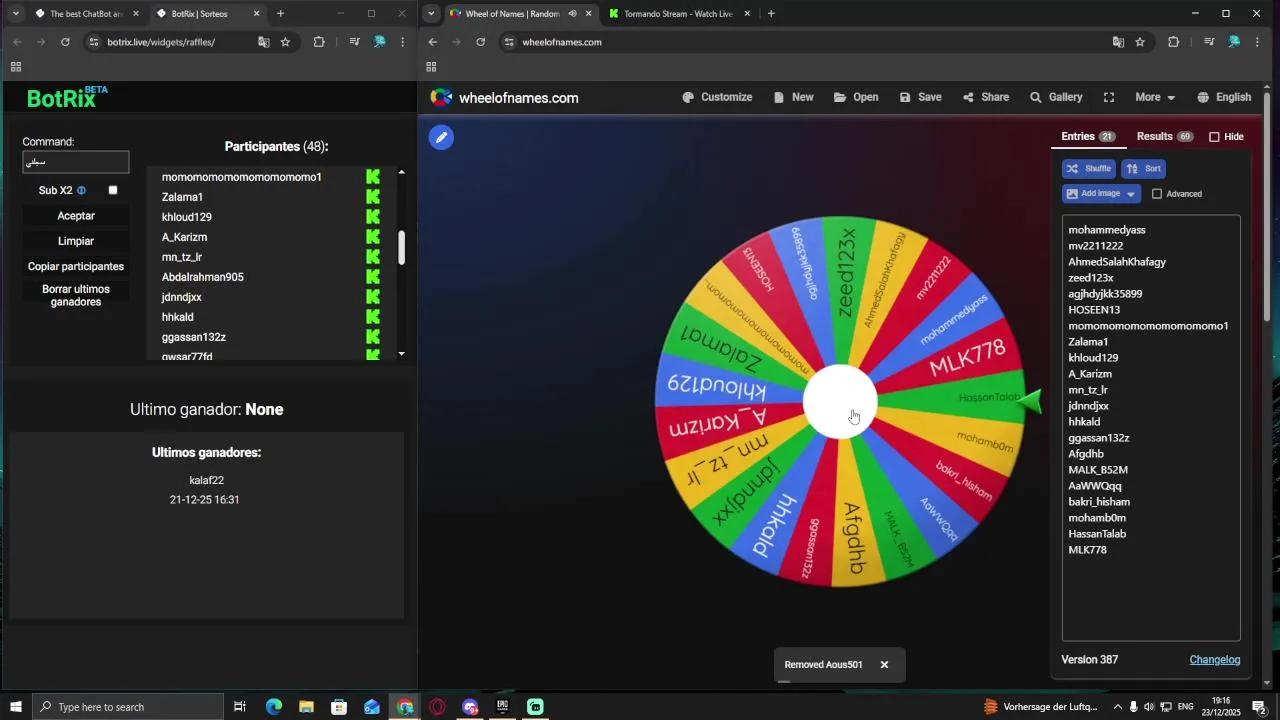Open tab search dropdown in right window
The height and width of the screenshot is (720, 1280).
(x=431, y=14)
